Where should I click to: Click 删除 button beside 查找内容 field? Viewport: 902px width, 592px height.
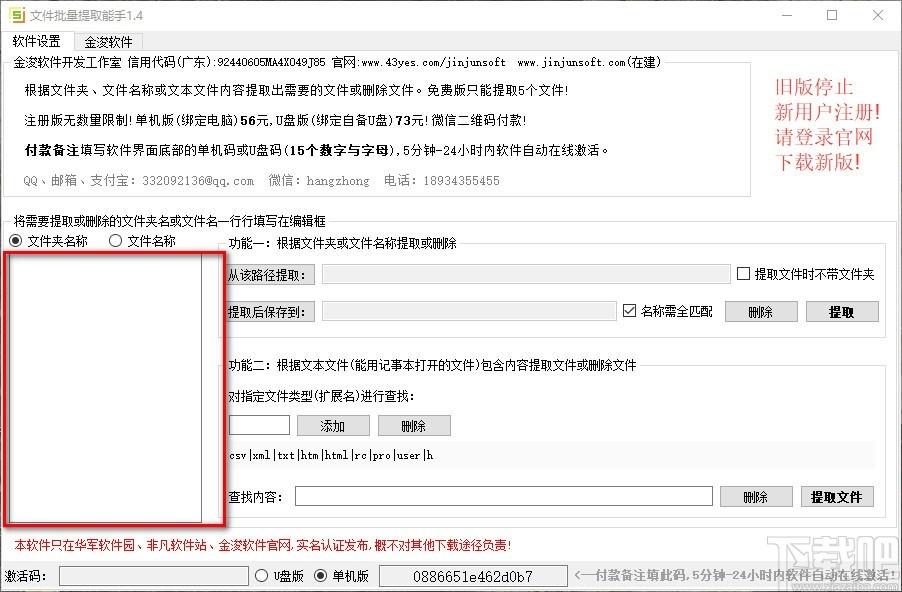point(756,496)
